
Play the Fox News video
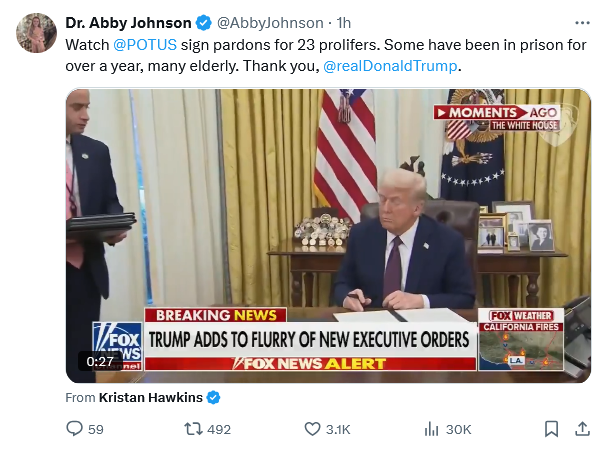328,235
